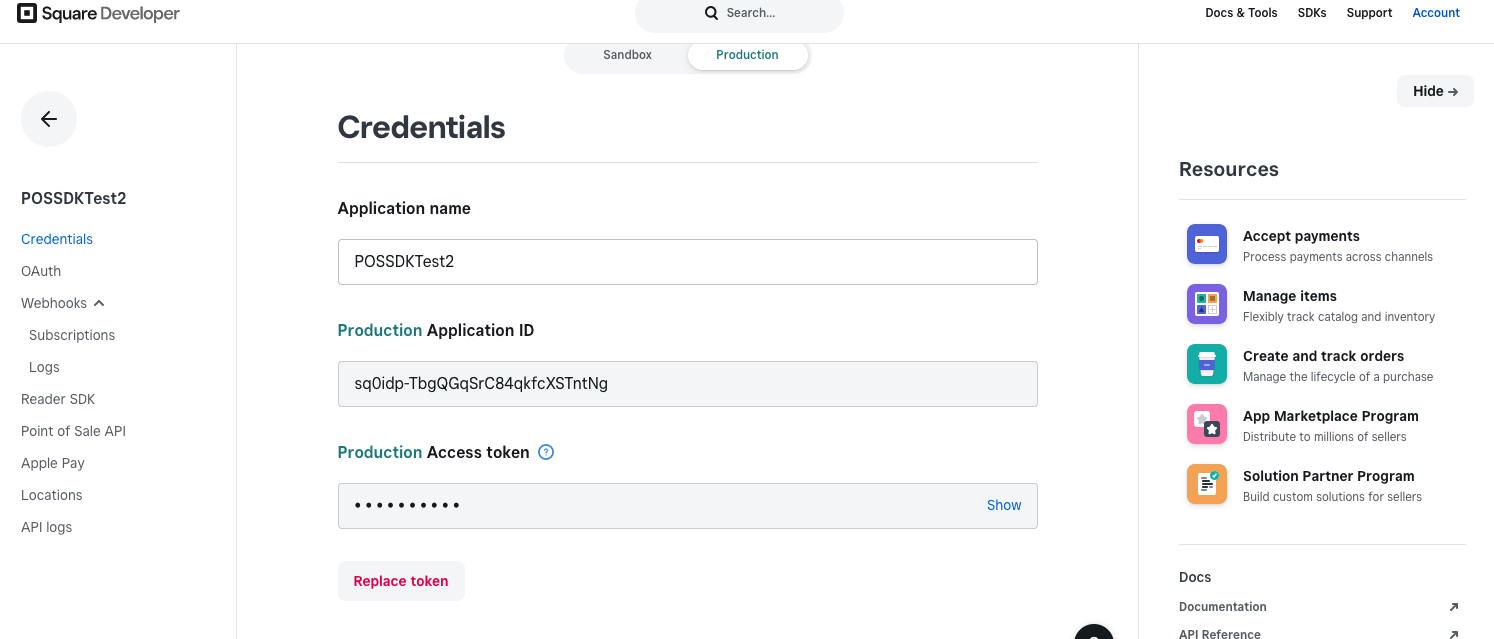Click the Manage items icon
1494x639 pixels.
point(1206,304)
